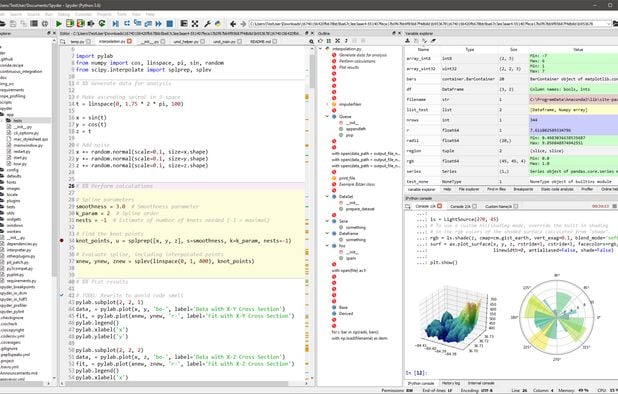Click eraser icon to remove all variables
This screenshot has height=394, width=618.
pos(433,40)
